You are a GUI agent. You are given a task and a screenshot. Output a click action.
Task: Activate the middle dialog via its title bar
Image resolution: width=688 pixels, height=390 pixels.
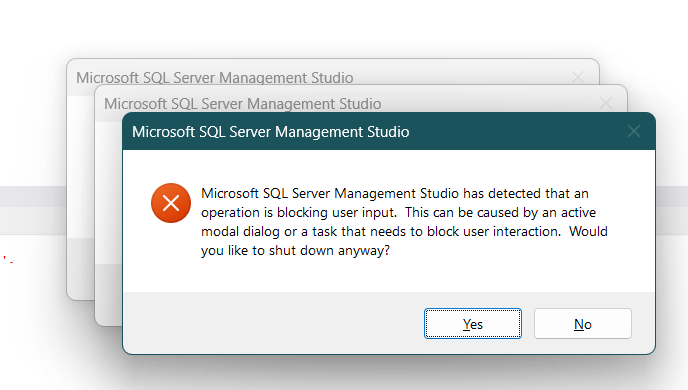[x=243, y=104]
